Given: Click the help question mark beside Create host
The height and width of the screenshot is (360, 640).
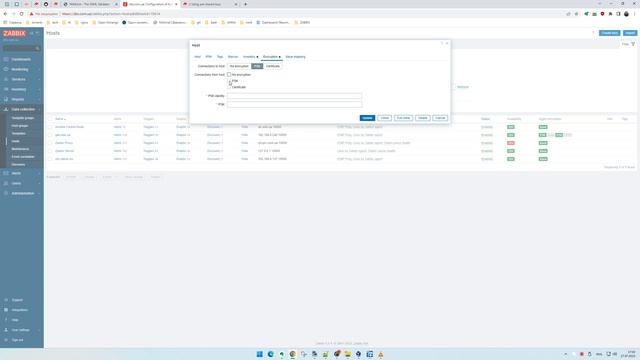Looking at the screenshot, I should click(x=593, y=33).
